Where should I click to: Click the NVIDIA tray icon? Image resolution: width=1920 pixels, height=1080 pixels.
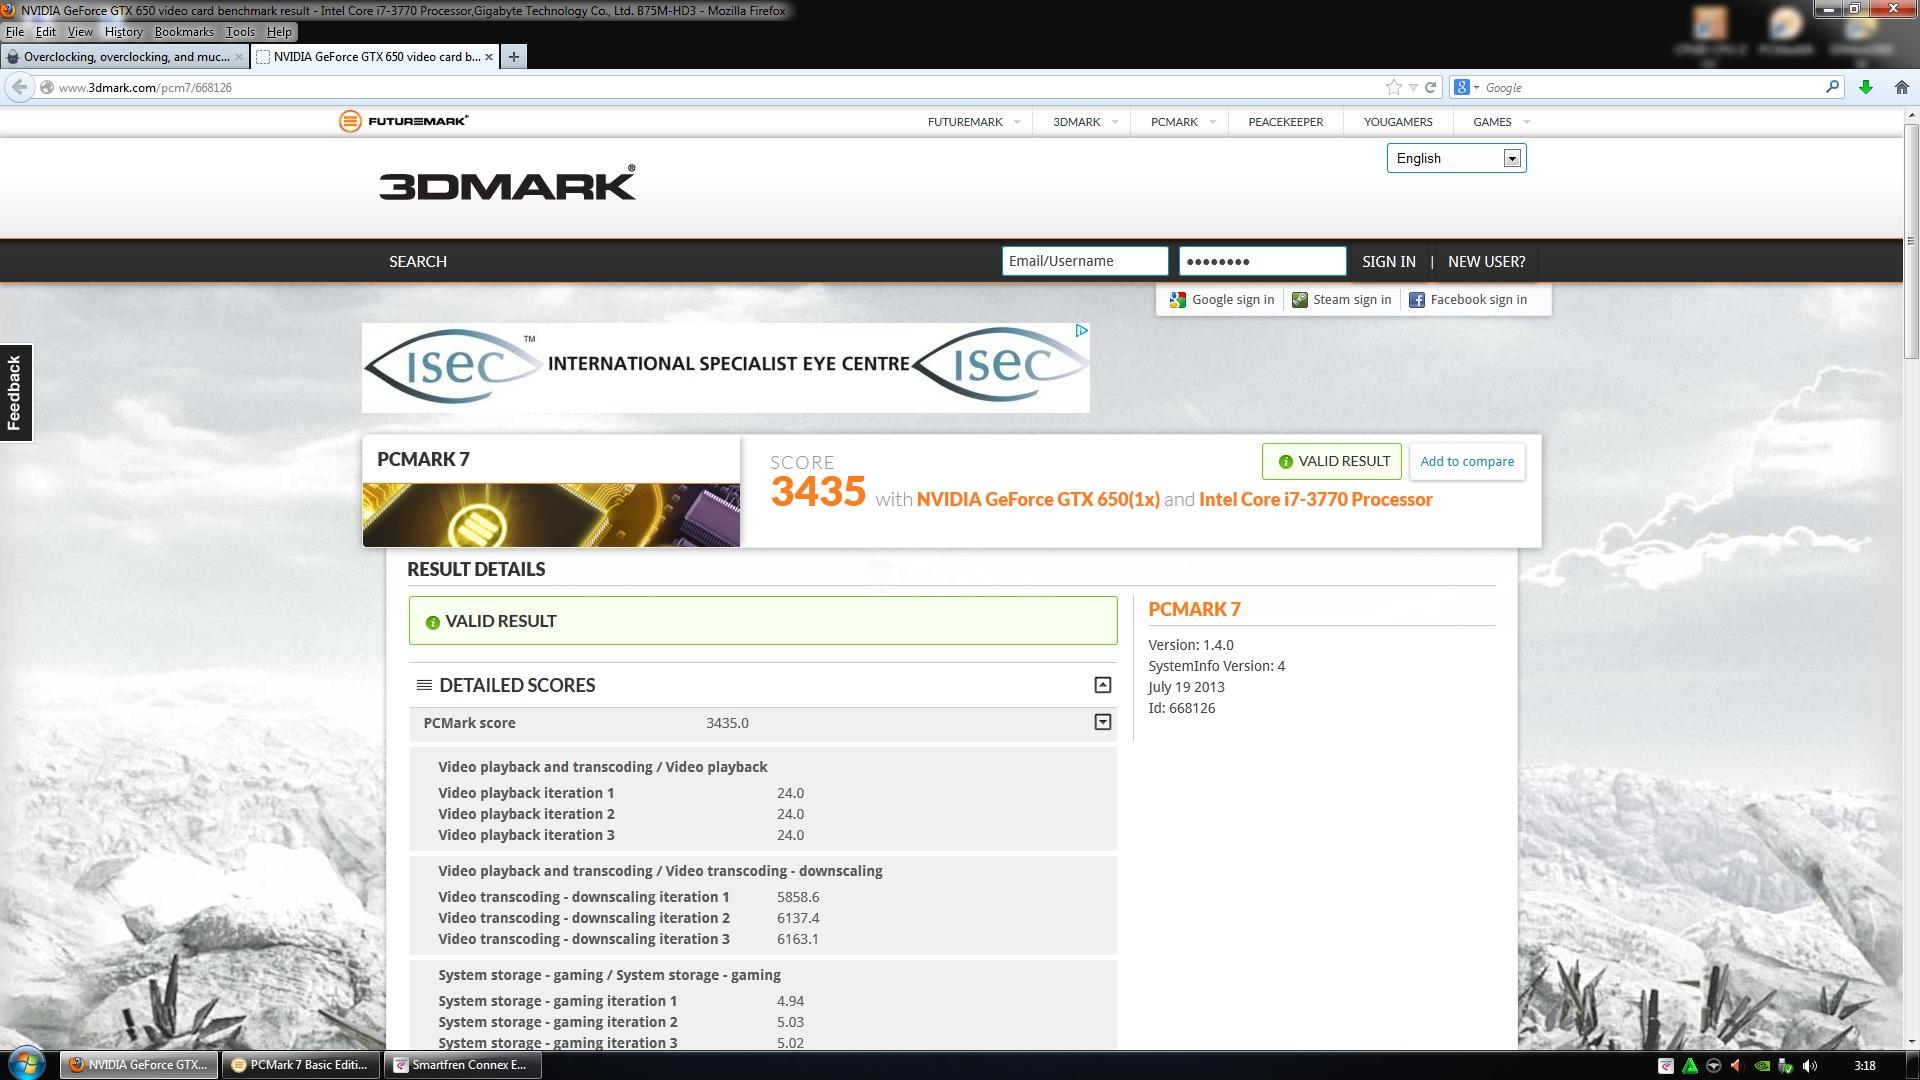1762,1066
